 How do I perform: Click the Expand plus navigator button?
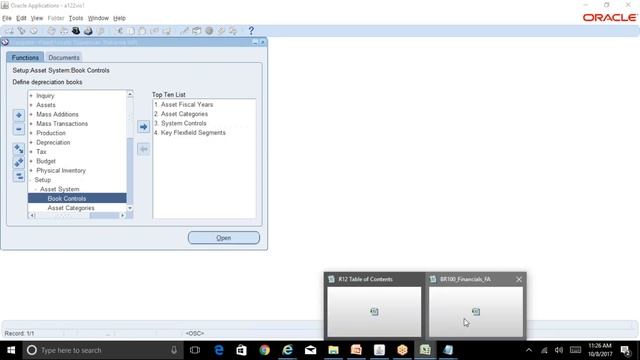[19, 115]
